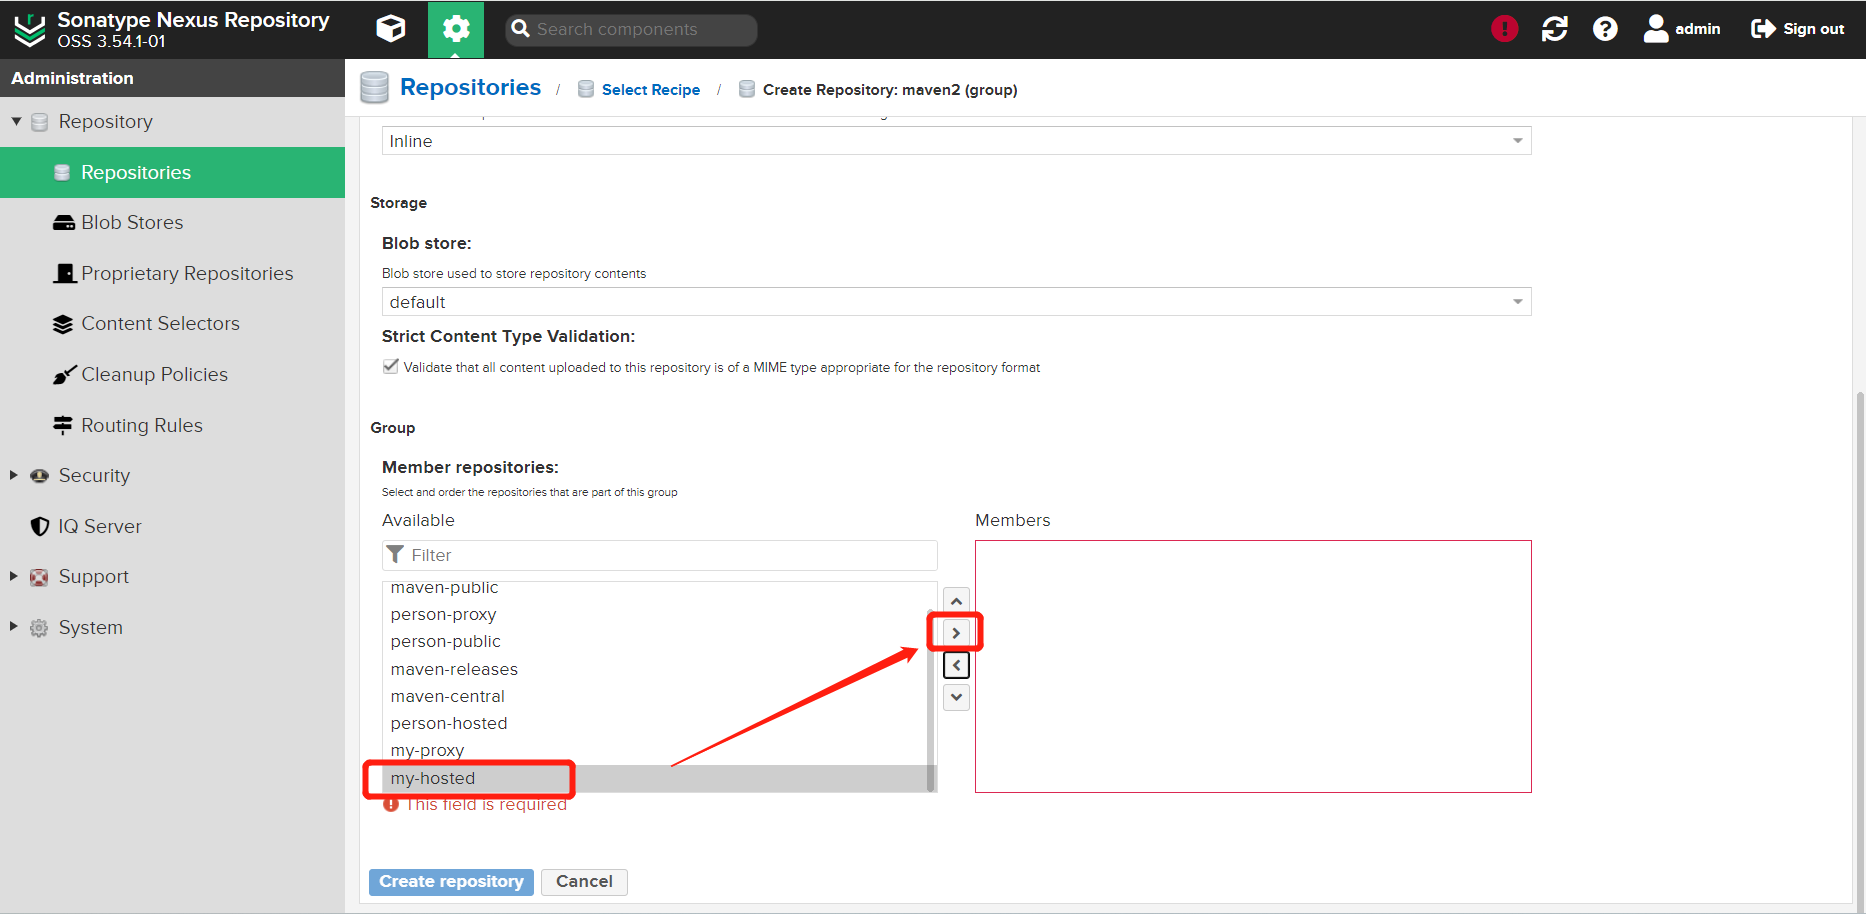Screen dimensions: 1866x914
Task: Click inside the Members list box
Action: coord(1253,667)
